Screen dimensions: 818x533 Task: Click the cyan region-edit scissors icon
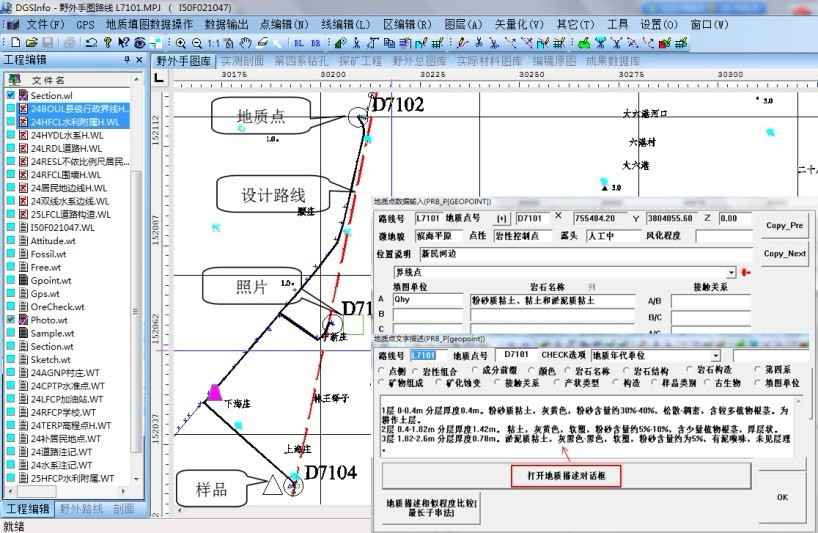tap(600, 43)
